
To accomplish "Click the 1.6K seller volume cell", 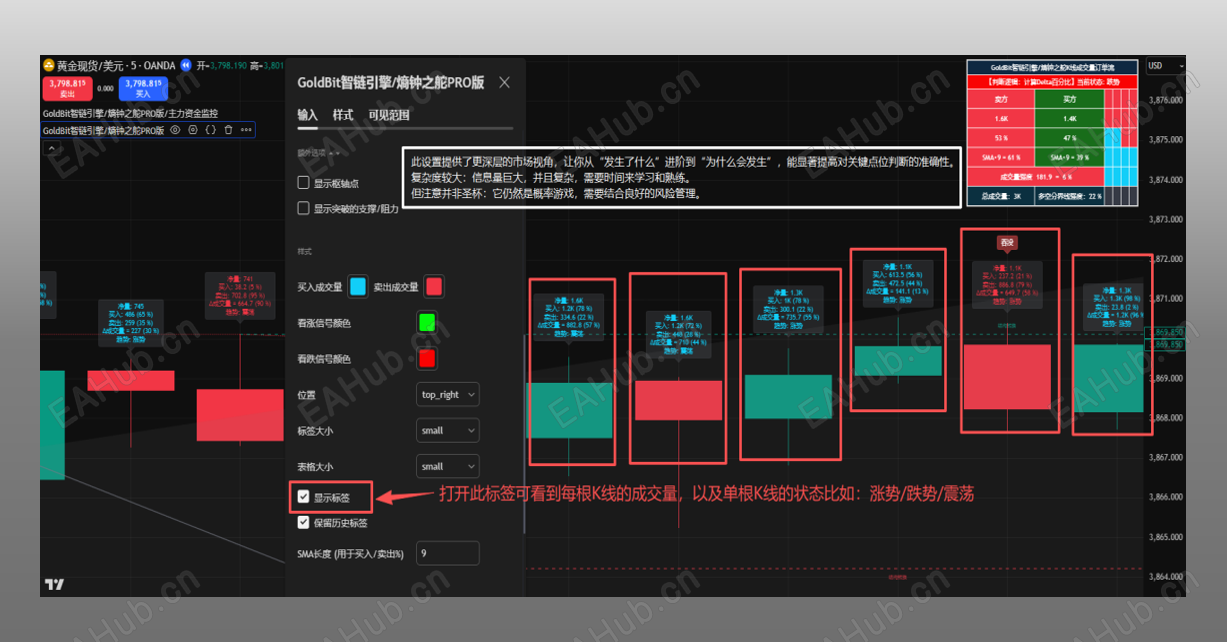I will click(x=1001, y=118).
